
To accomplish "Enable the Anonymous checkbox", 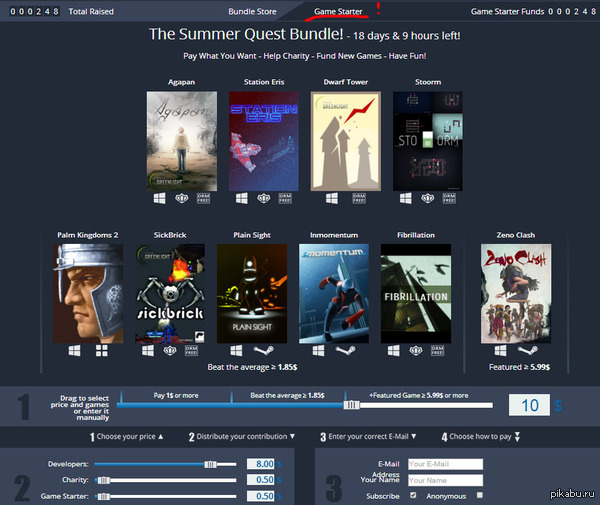I will coord(480,495).
